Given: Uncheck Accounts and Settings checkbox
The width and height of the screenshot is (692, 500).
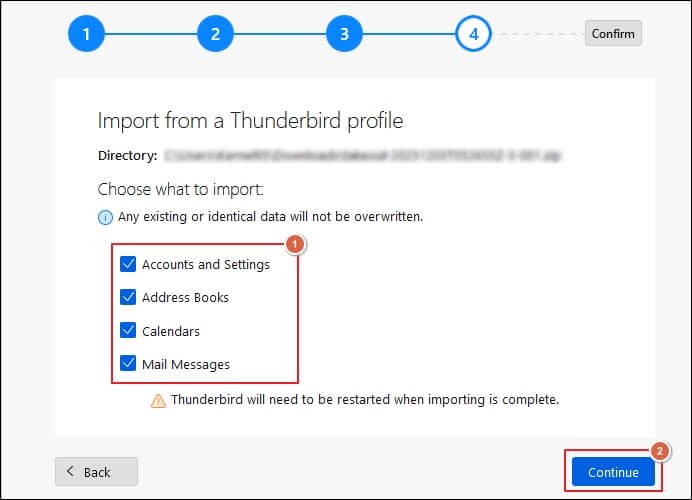Looking at the screenshot, I should click(128, 264).
